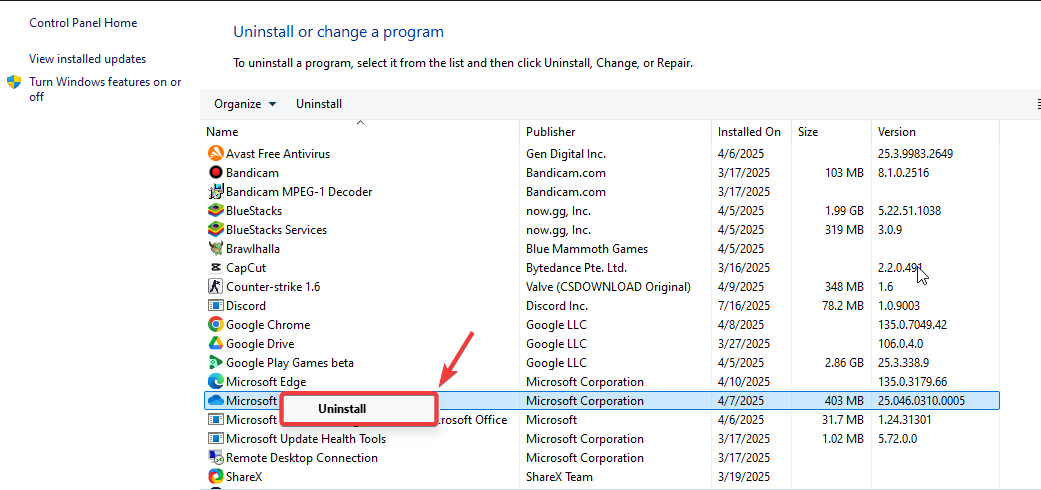Image resolution: width=1041 pixels, height=490 pixels.
Task: Click the Bandicam red record icon
Action: 215,173
